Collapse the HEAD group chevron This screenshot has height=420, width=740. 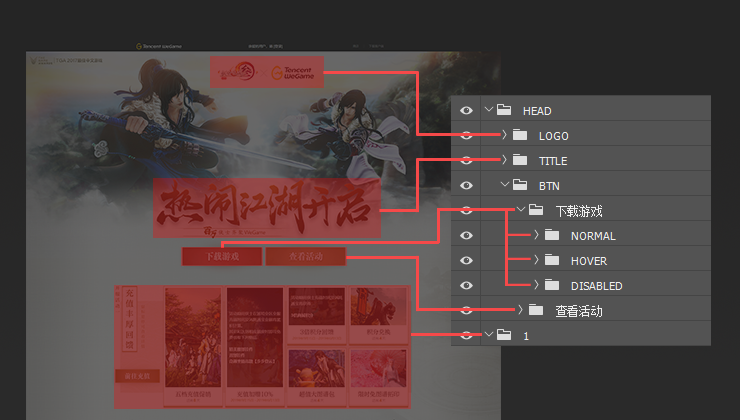coord(488,109)
